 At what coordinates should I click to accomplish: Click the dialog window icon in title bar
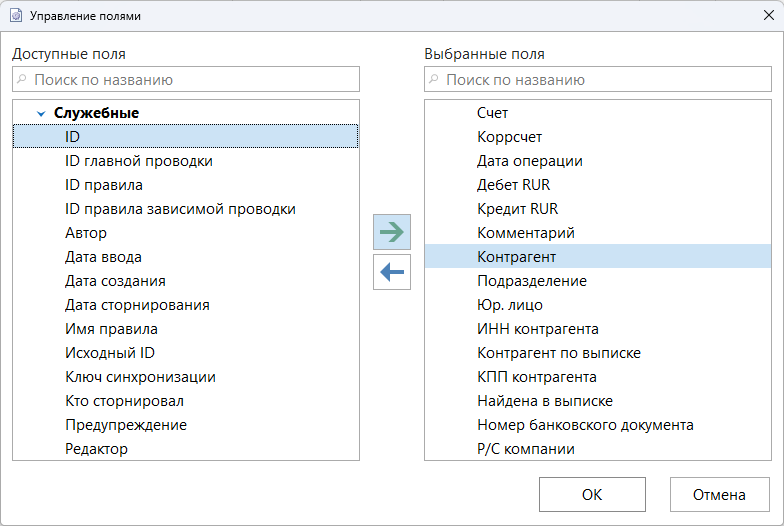[15, 16]
